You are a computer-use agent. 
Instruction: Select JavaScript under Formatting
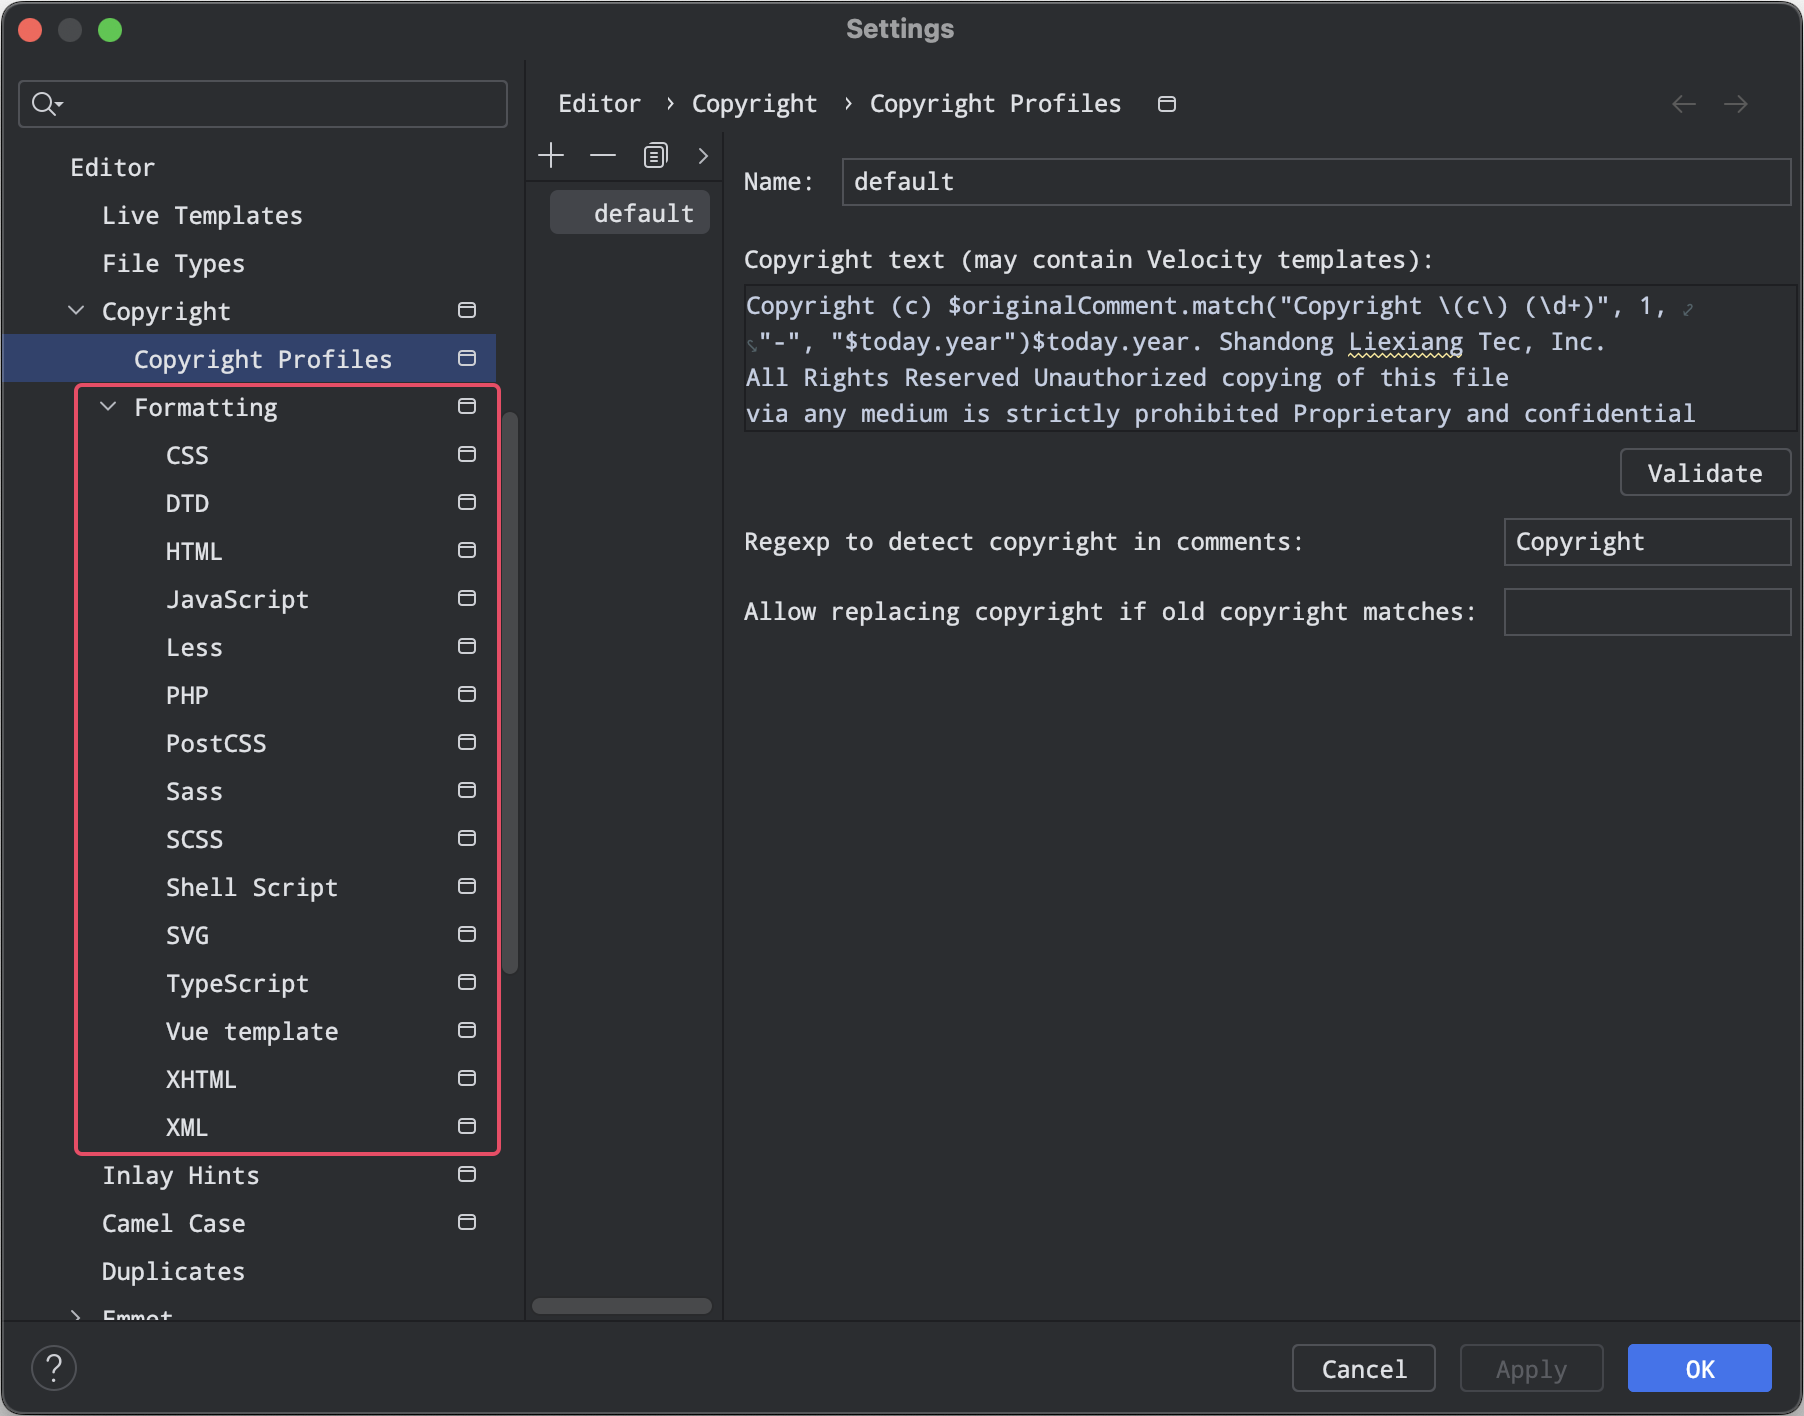pyautogui.click(x=237, y=600)
